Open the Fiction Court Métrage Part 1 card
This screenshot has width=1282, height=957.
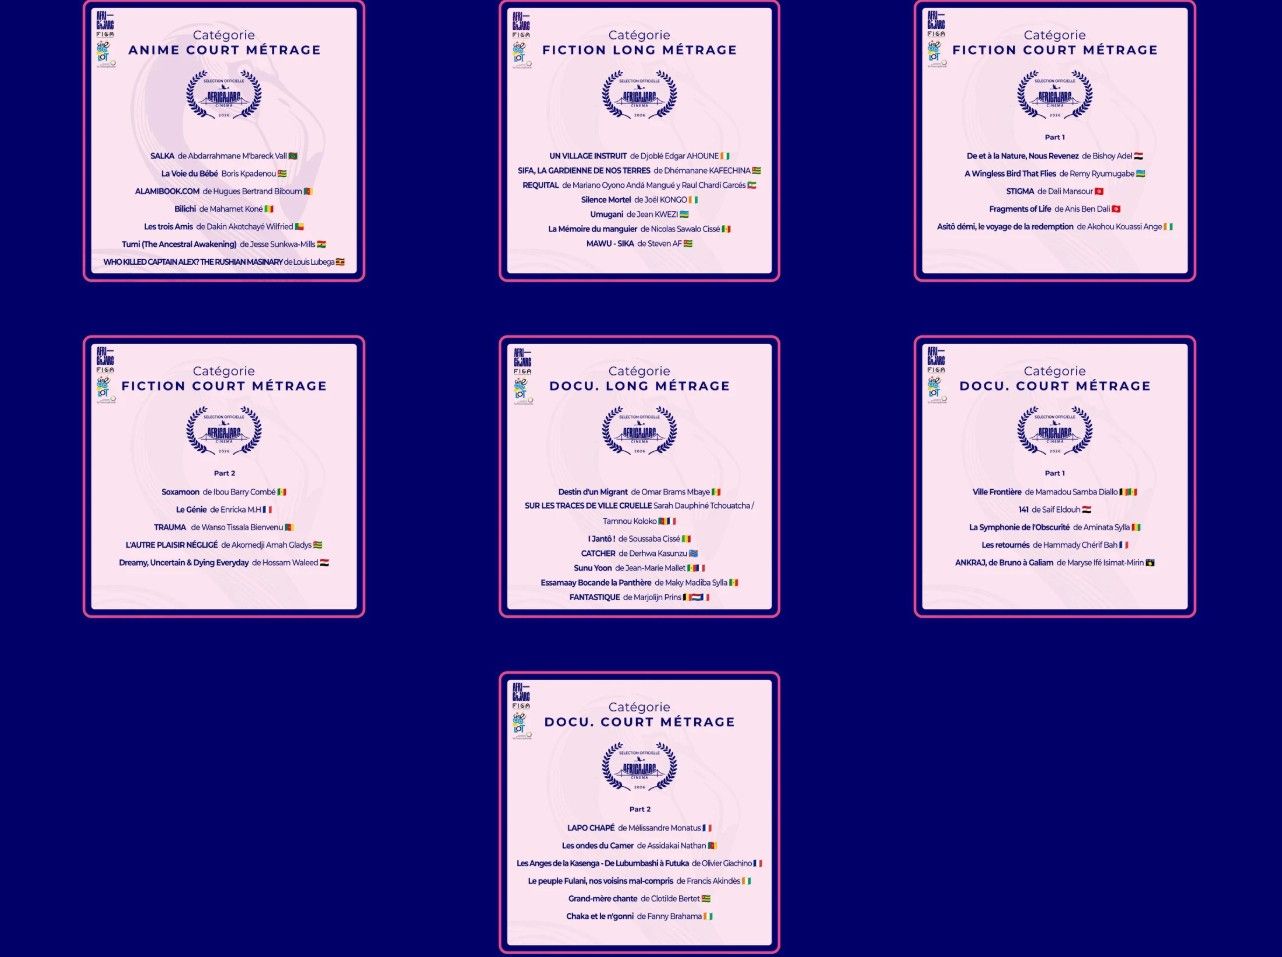coord(1055,141)
